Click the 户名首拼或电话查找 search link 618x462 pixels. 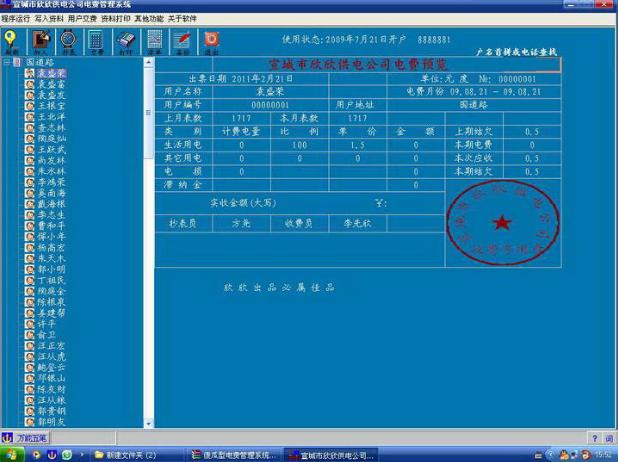pyautogui.click(x=516, y=50)
